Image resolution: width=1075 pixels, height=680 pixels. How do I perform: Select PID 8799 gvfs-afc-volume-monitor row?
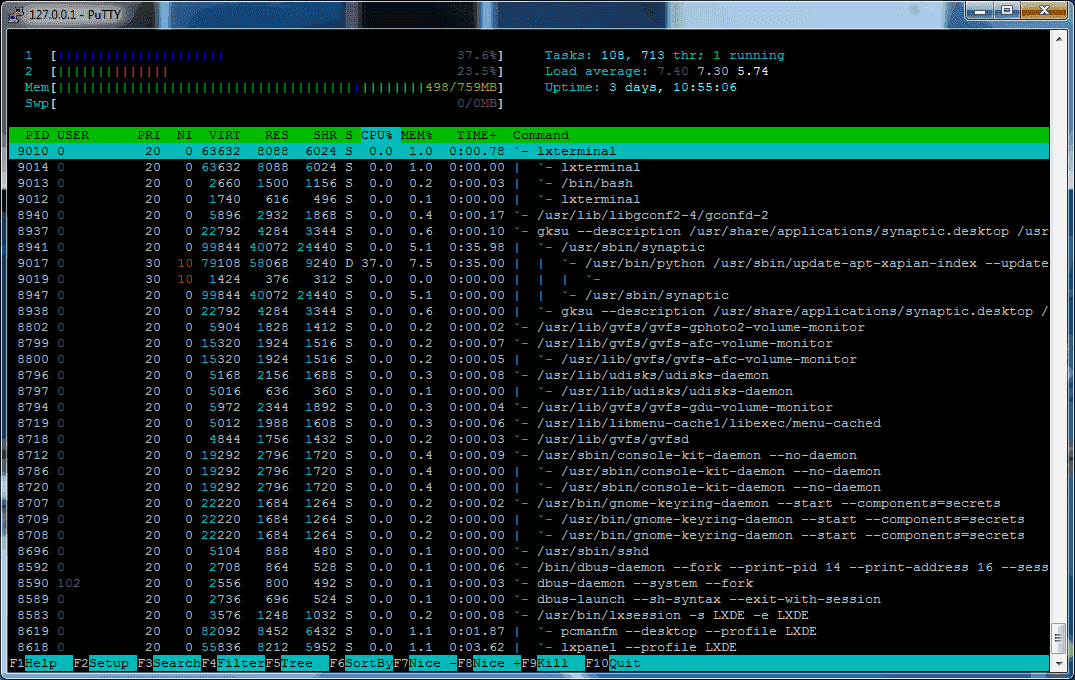click(529, 343)
